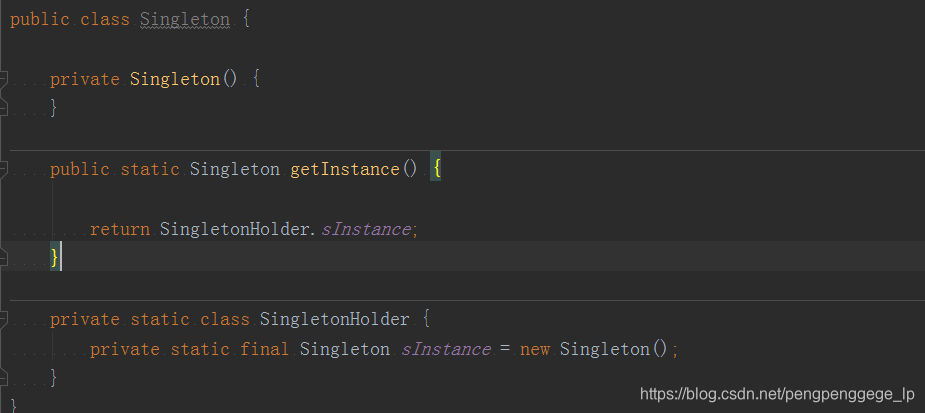The height and width of the screenshot is (413, 925).
Task: Click the 'public' keyword before 'class Singleton'
Action: pos(40,19)
